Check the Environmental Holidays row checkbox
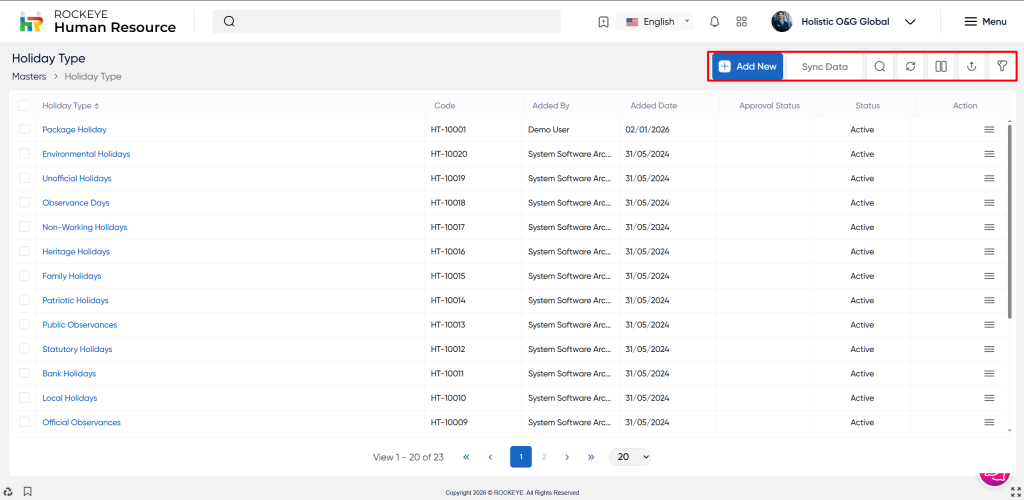The width and height of the screenshot is (1024, 500). tap(24, 154)
